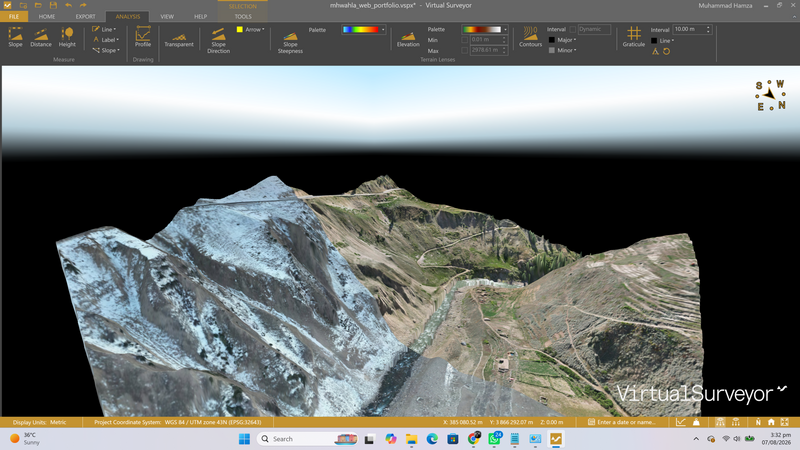Open Microsoft Edge from the taskbar
800x450 pixels.
coord(432,439)
